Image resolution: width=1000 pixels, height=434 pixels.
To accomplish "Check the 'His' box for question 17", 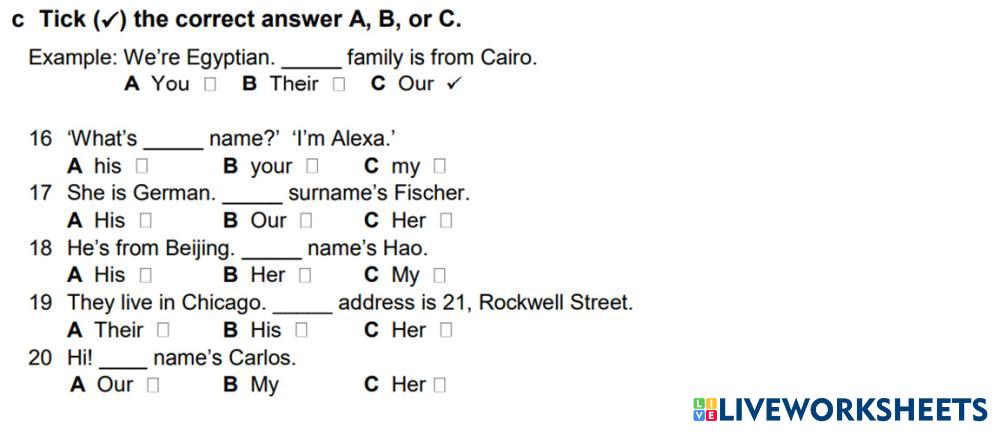I will coord(146,220).
